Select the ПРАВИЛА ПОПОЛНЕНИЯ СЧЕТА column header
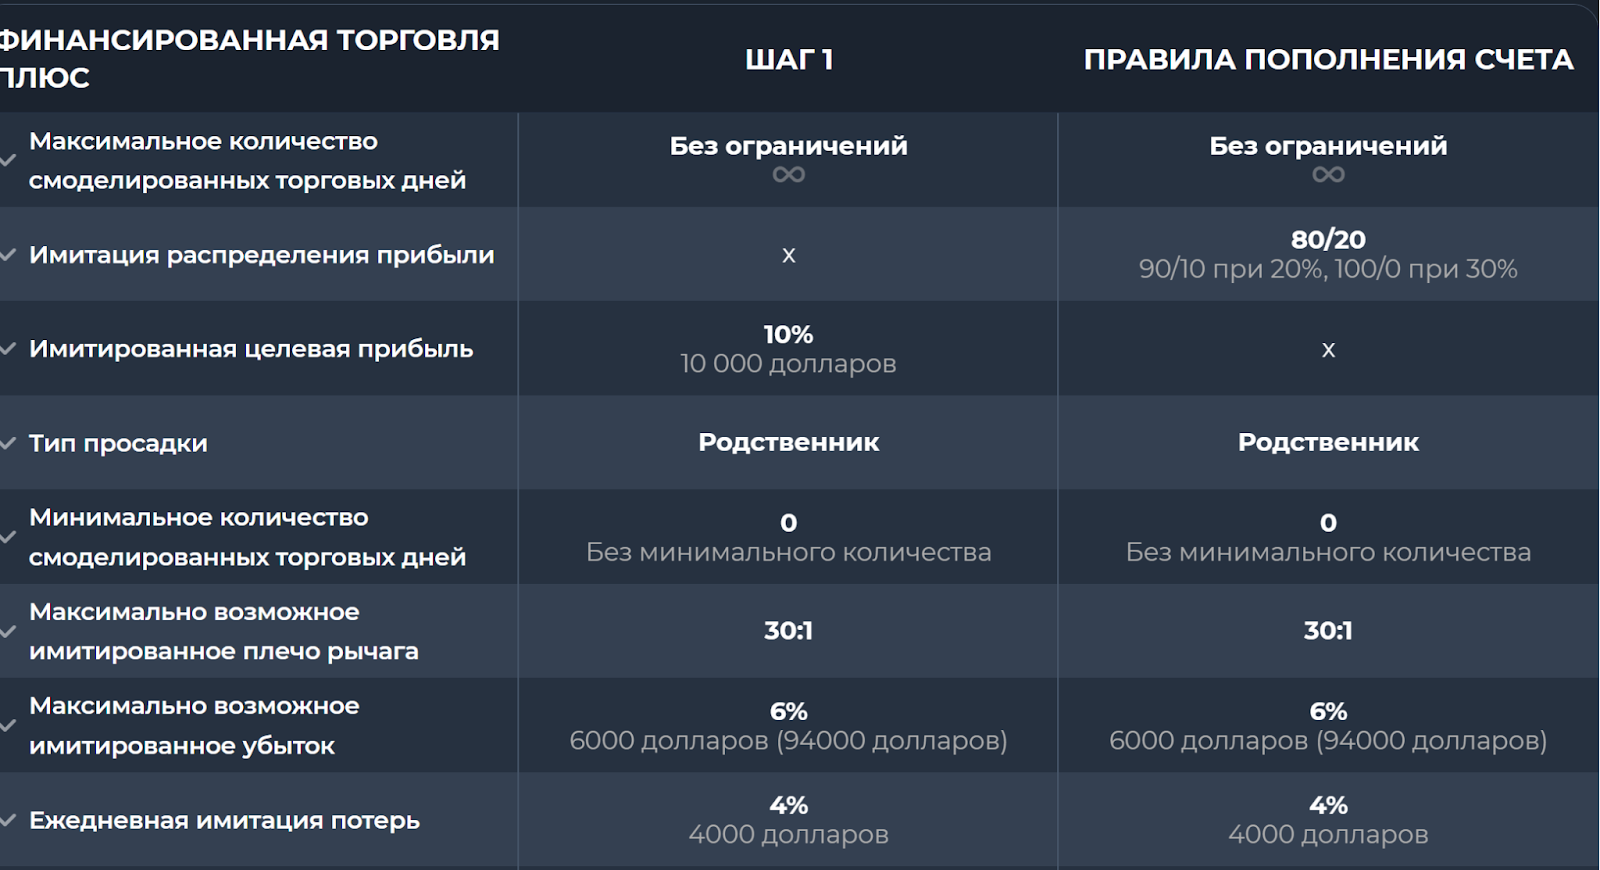The width and height of the screenshot is (1600, 870). click(x=1328, y=59)
